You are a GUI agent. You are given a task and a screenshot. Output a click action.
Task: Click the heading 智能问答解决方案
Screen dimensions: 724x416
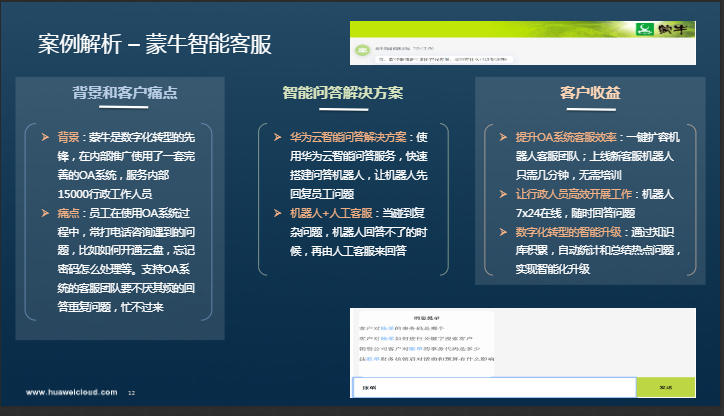343,92
